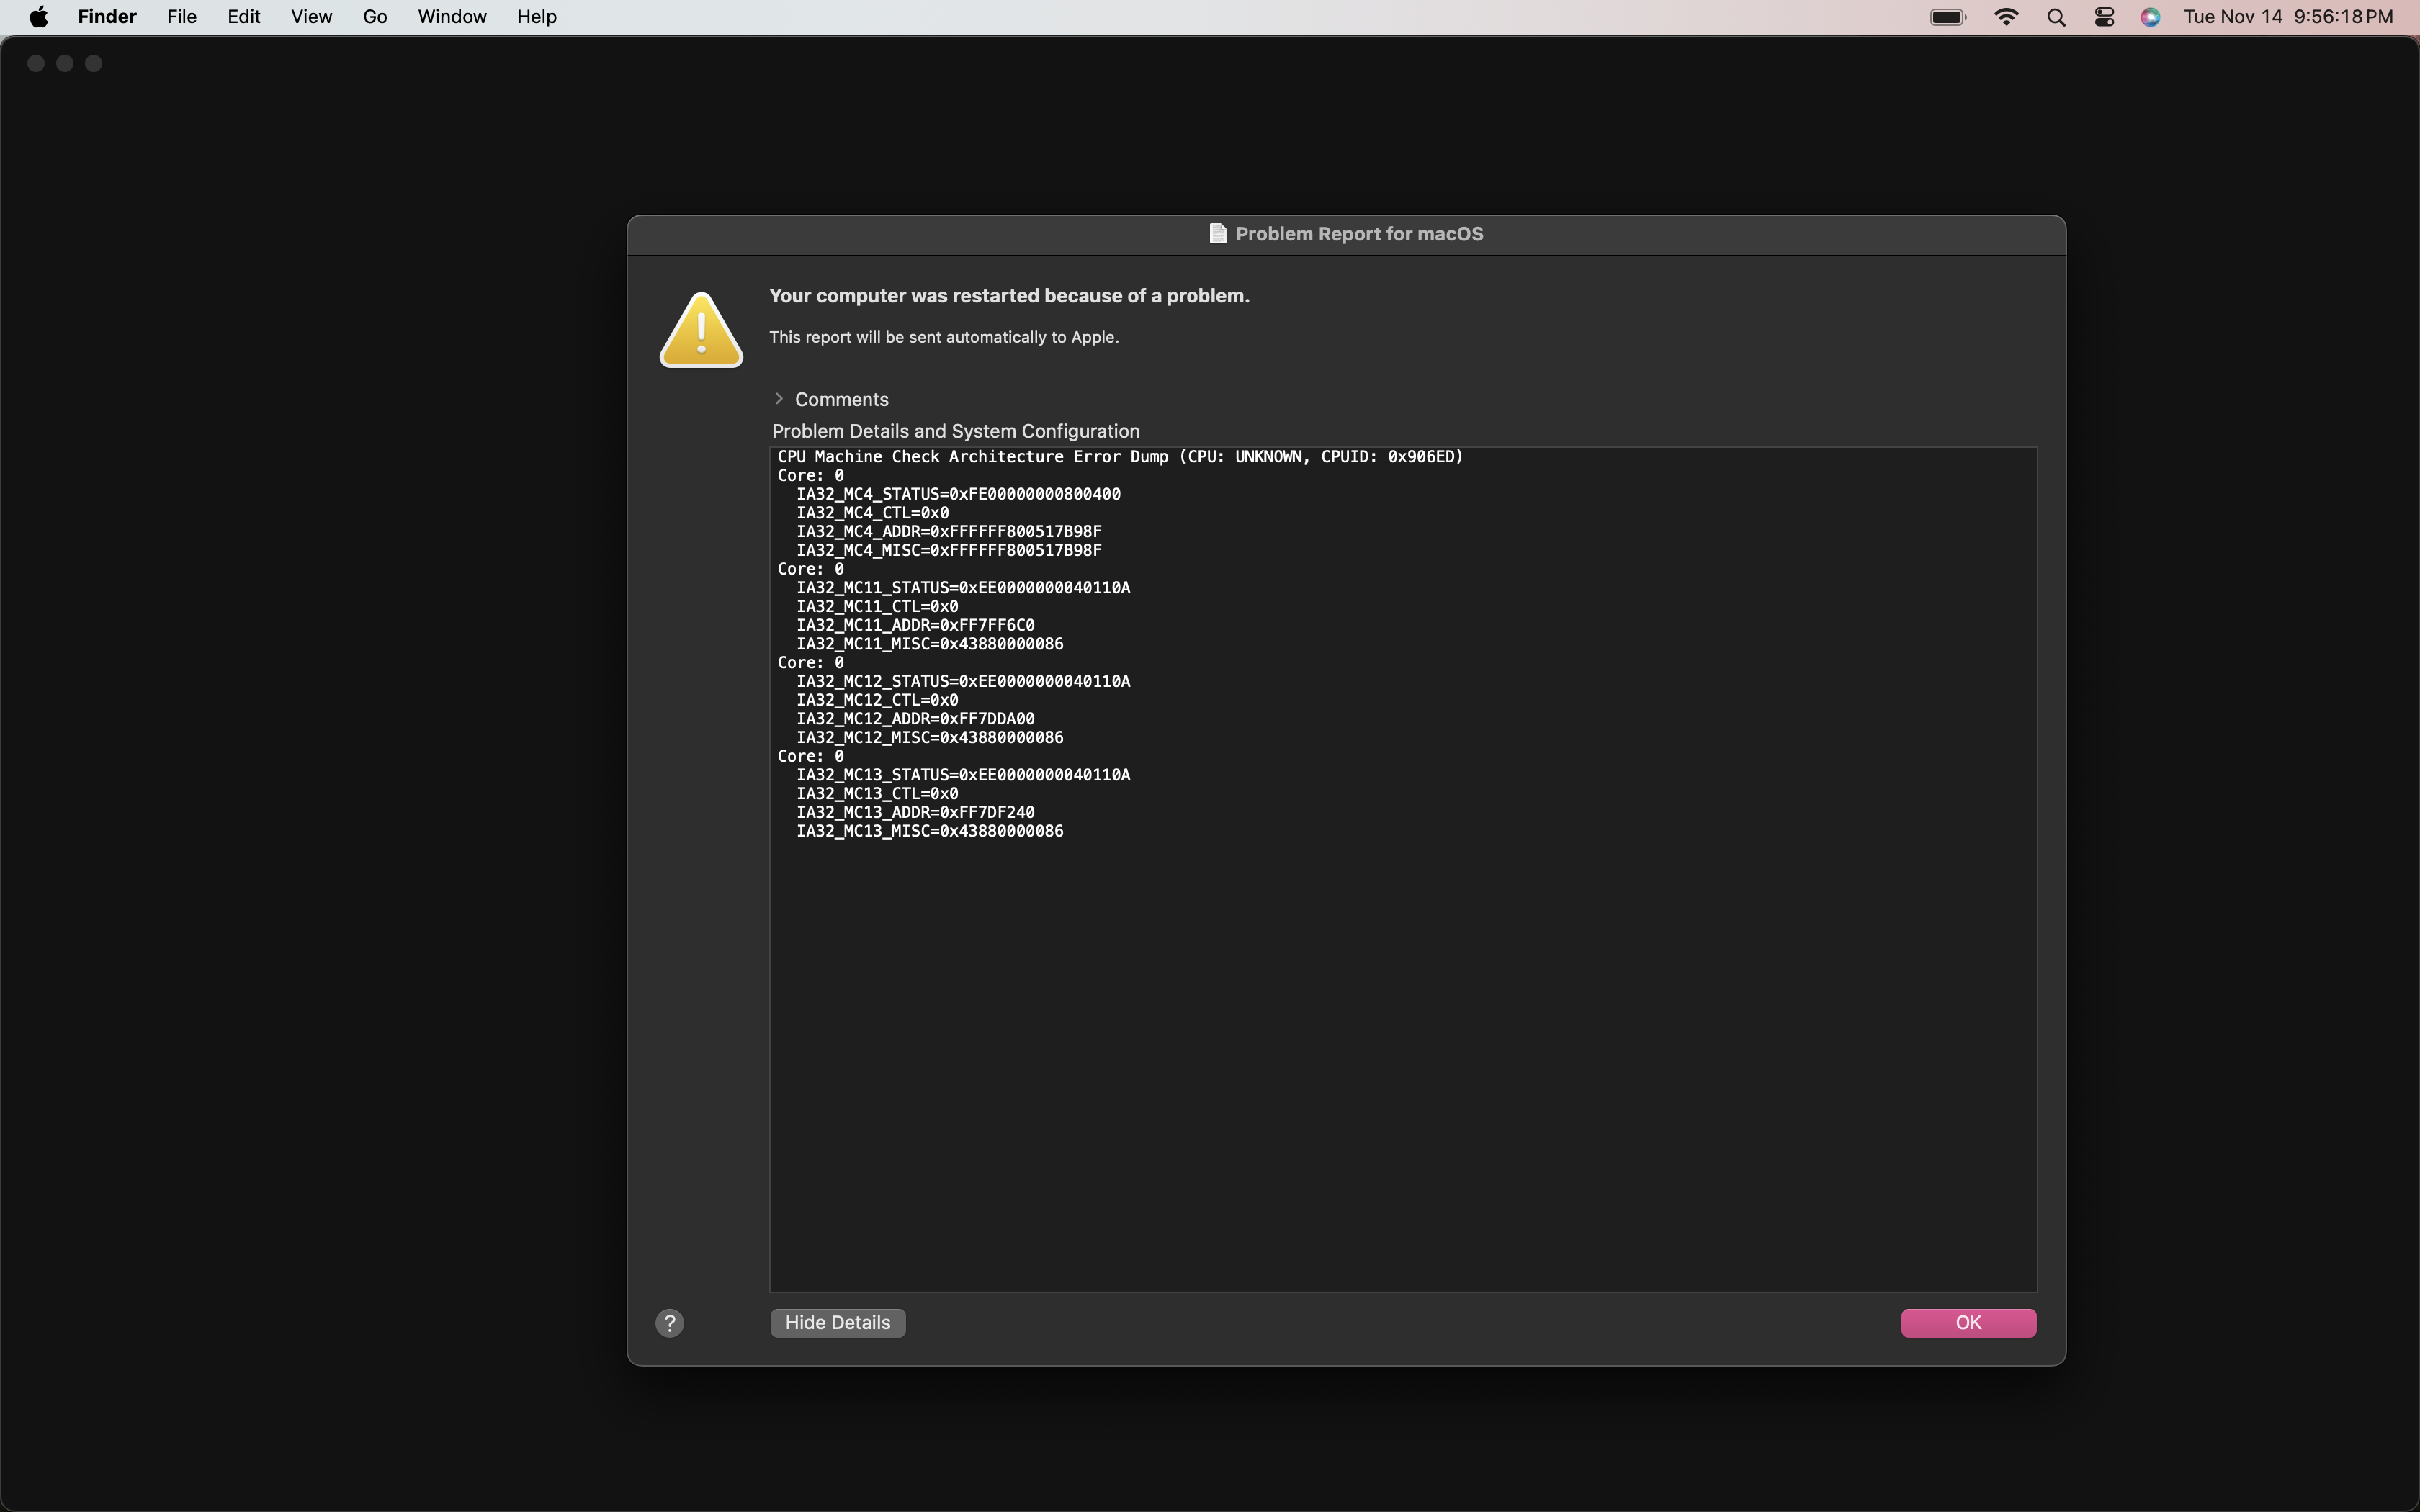Screen dimensions: 2420x1512
Task: Click the Comments label
Action: (x=841, y=399)
